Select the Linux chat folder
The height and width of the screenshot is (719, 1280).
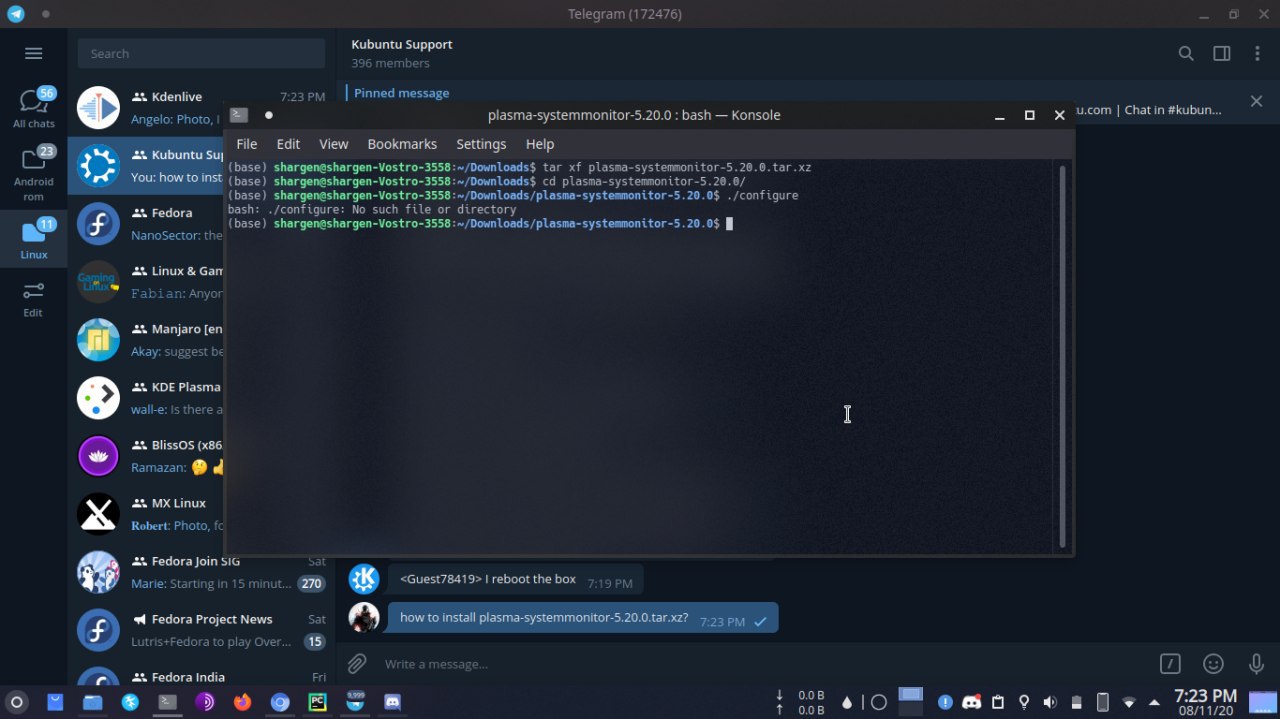(33, 238)
